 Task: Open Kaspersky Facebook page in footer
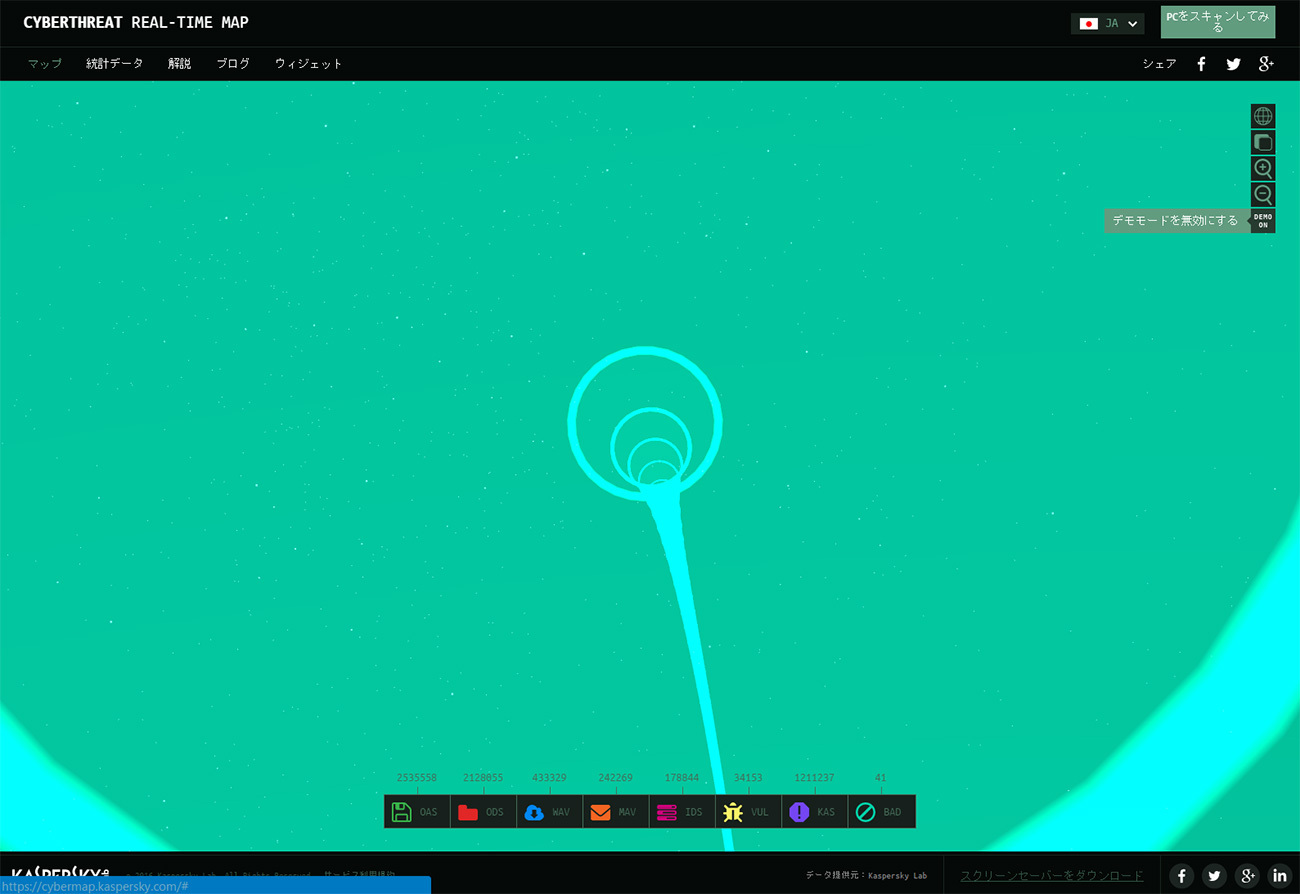[1182, 876]
